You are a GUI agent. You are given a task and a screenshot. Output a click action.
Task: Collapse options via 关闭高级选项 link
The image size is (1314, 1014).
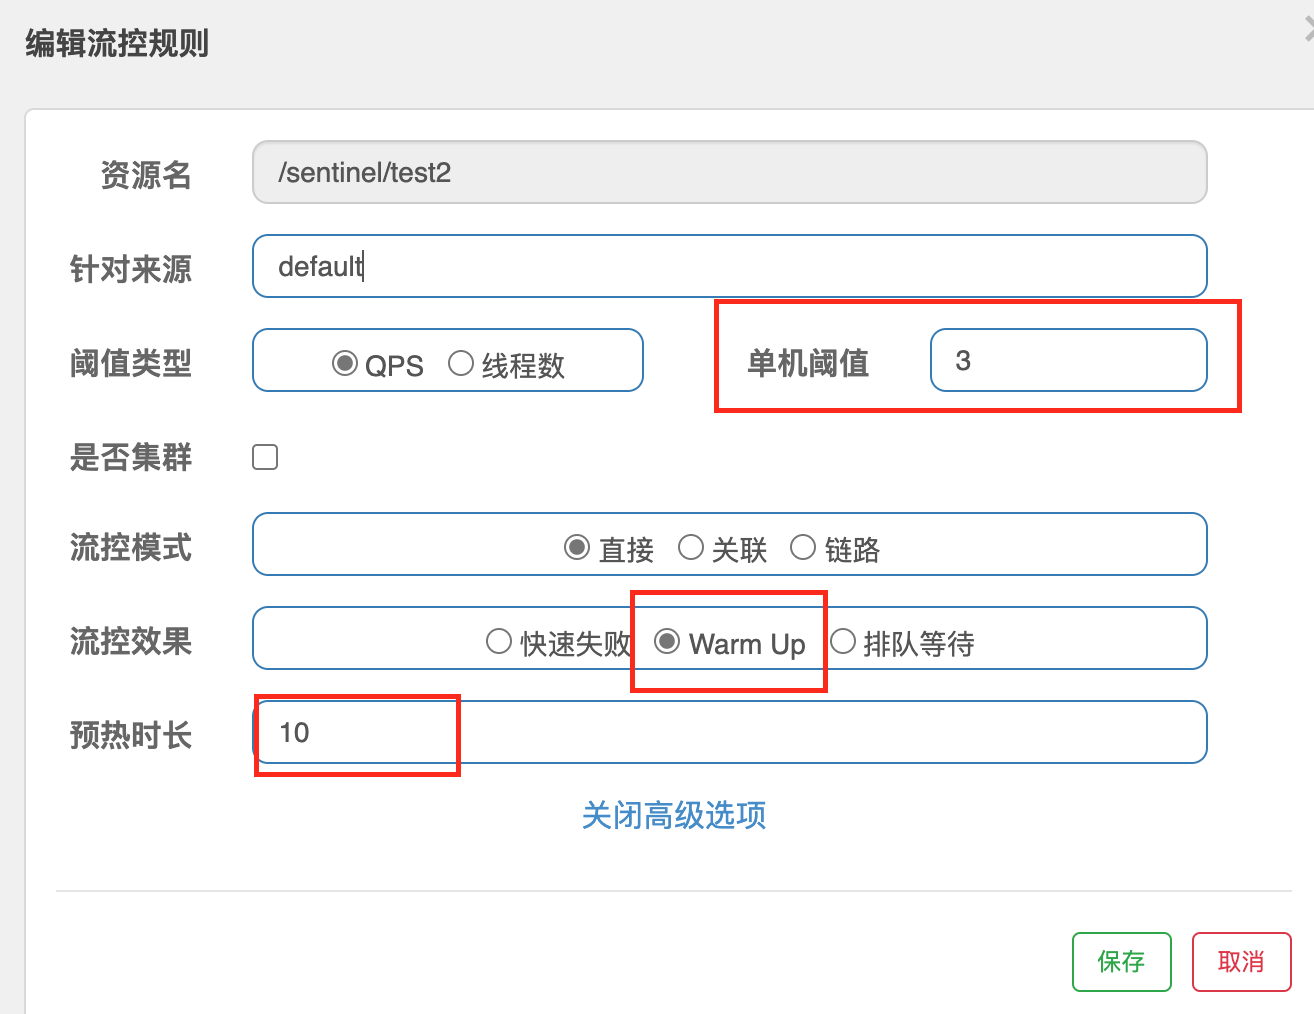coord(673,815)
